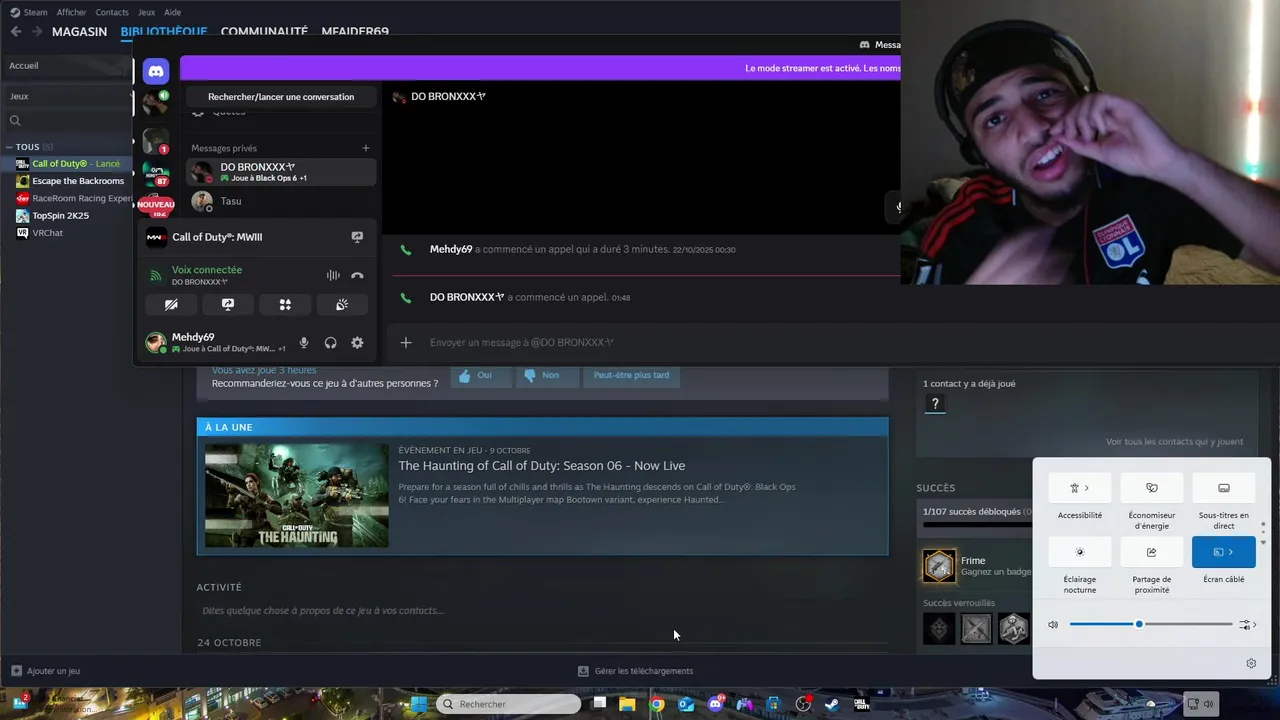1280x720 pixels.
Task: Adjust the system volume slider
Action: point(1151,624)
